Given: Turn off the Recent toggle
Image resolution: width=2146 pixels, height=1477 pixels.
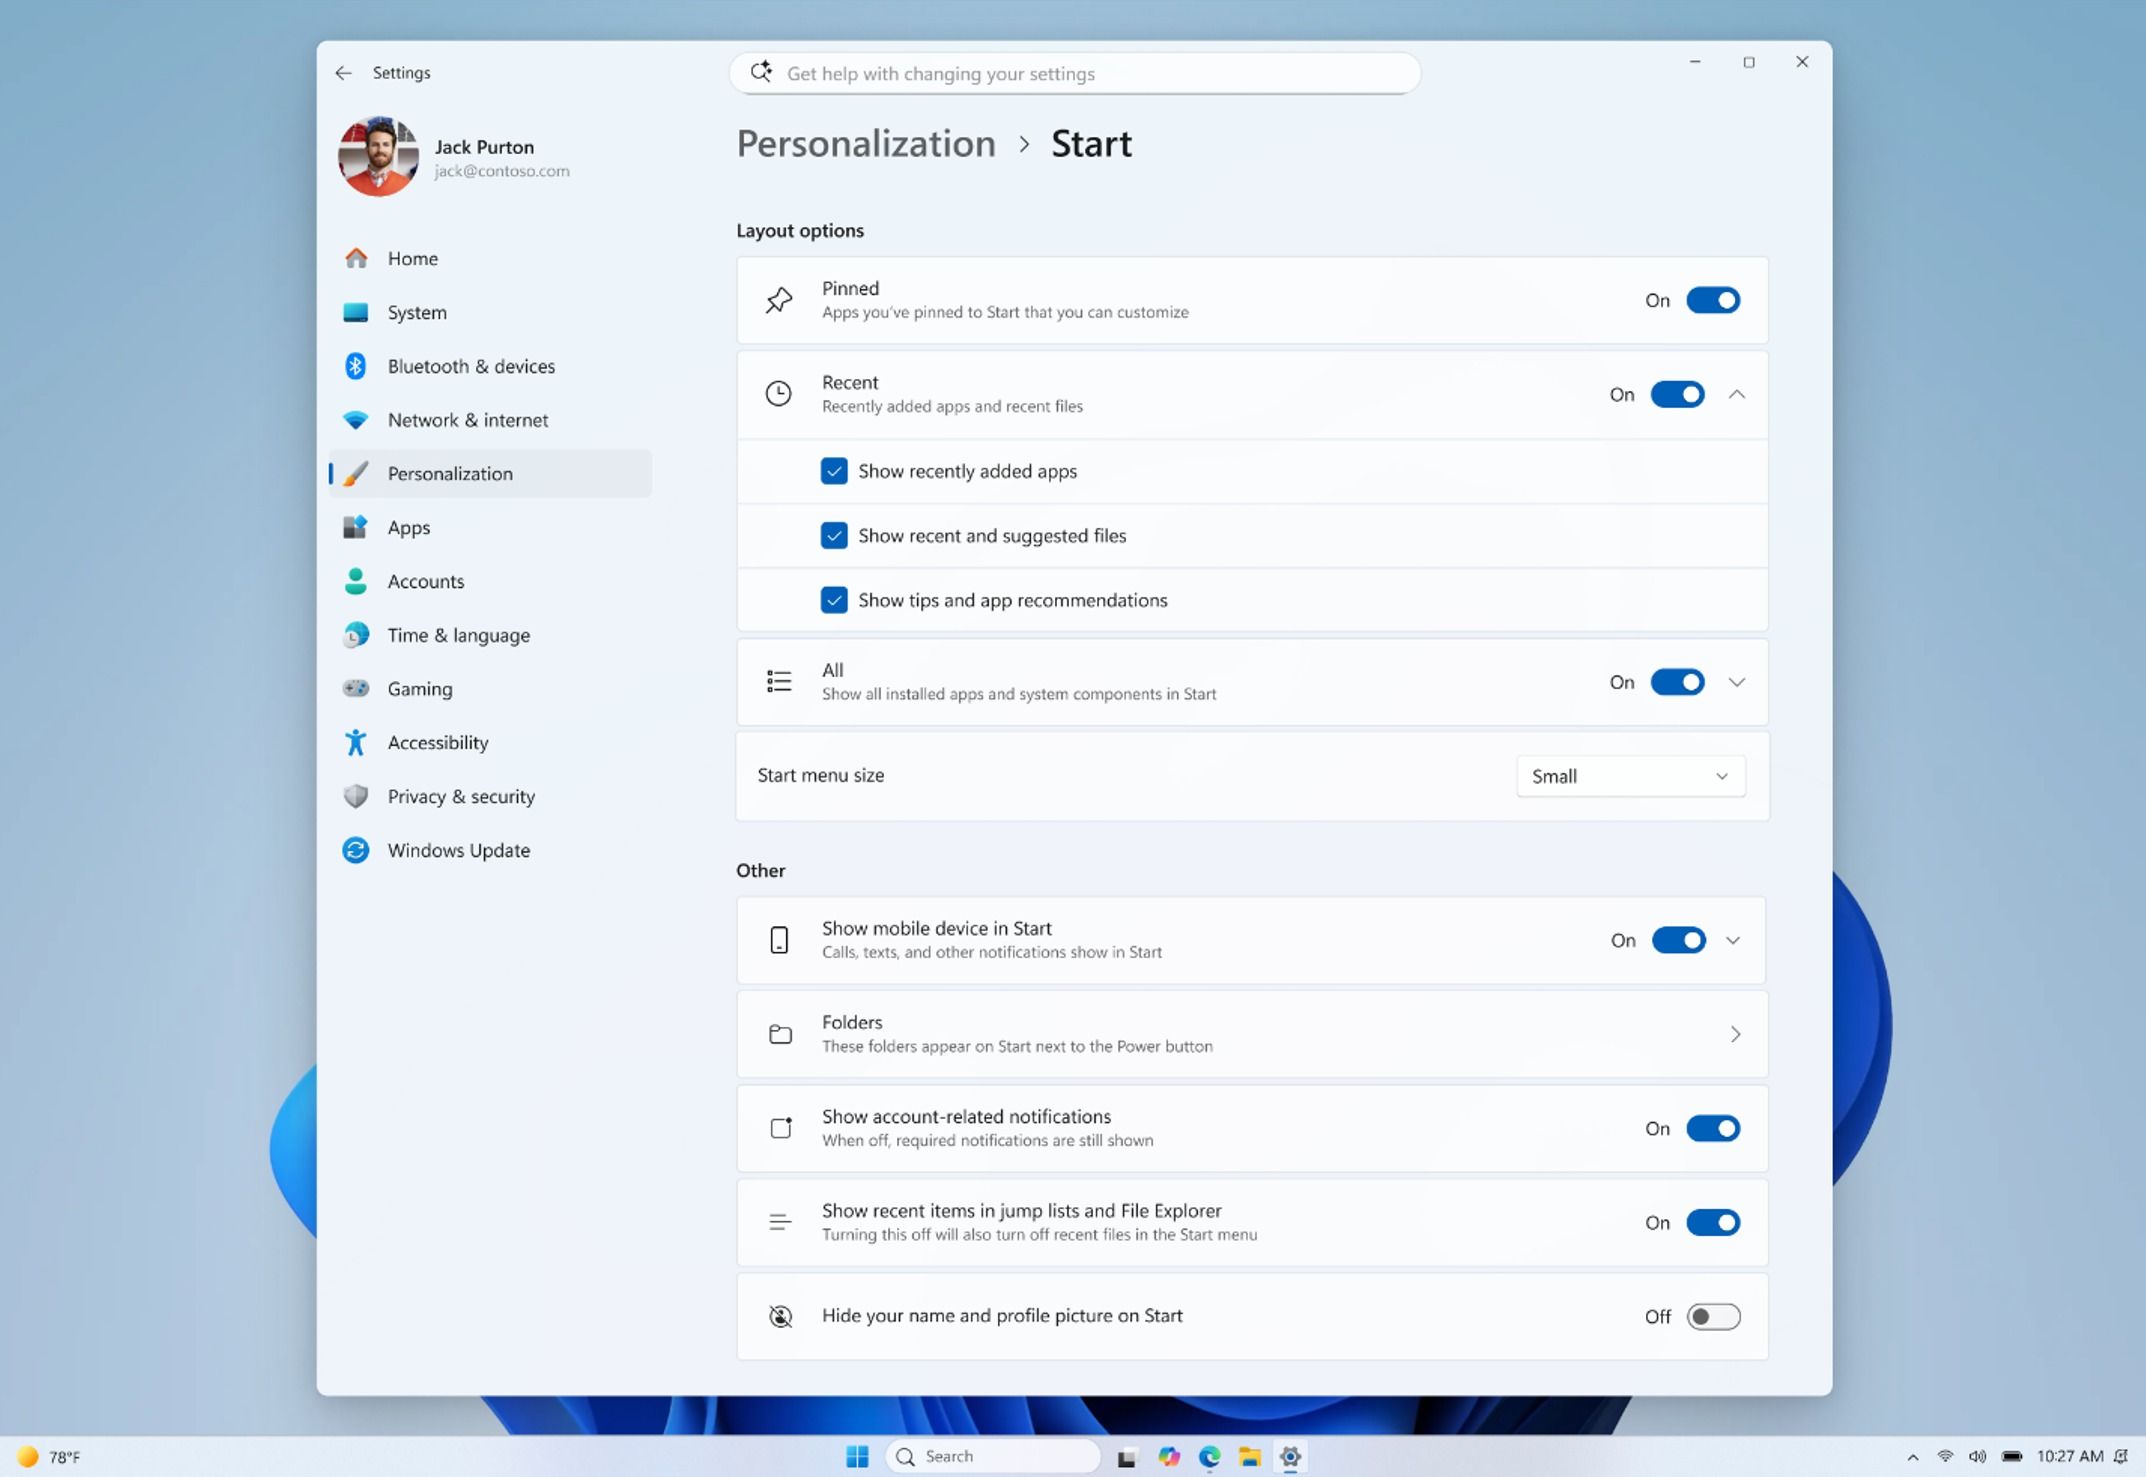Looking at the screenshot, I should (1677, 394).
